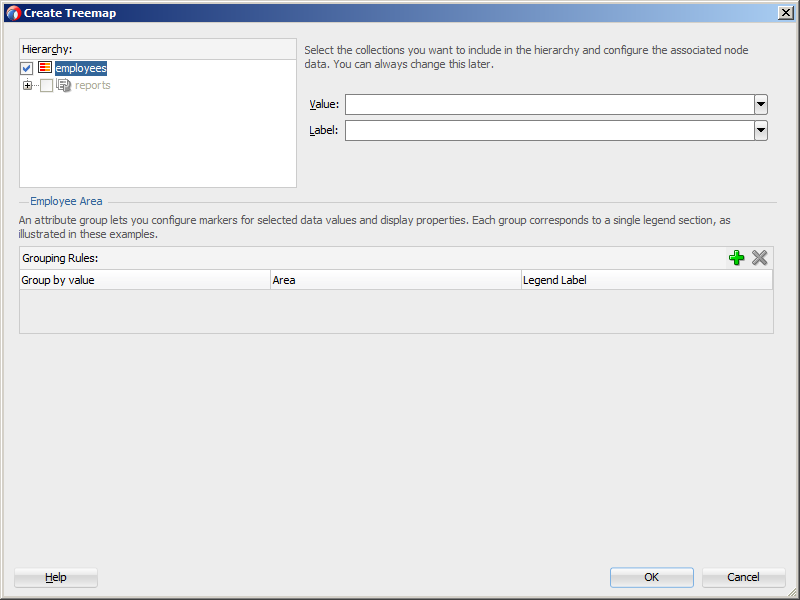Click the Area column header
This screenshot has height=600, width=800.
pos(396,280)
